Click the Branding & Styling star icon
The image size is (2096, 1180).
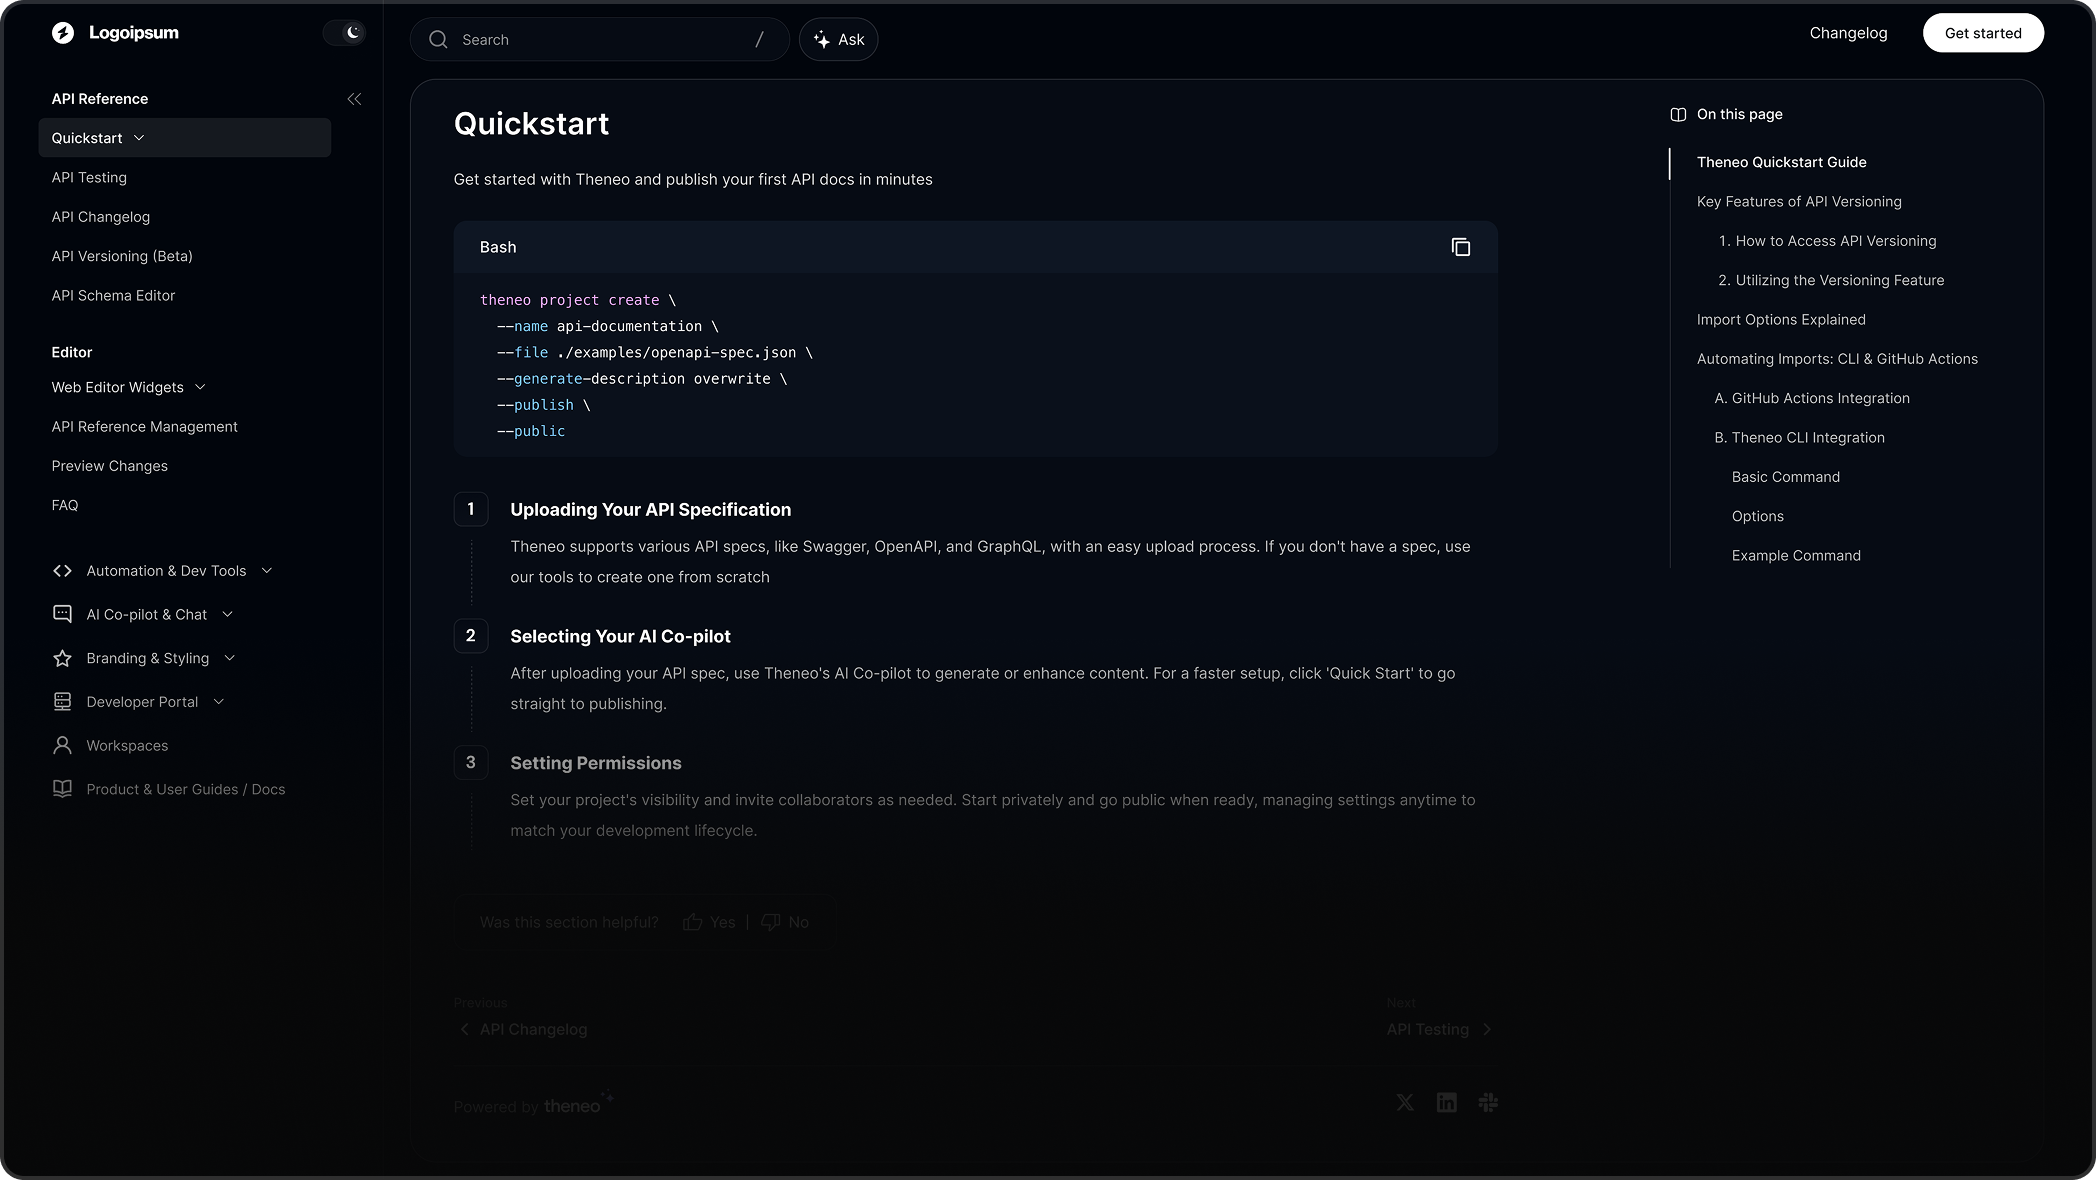pos(62,658)
